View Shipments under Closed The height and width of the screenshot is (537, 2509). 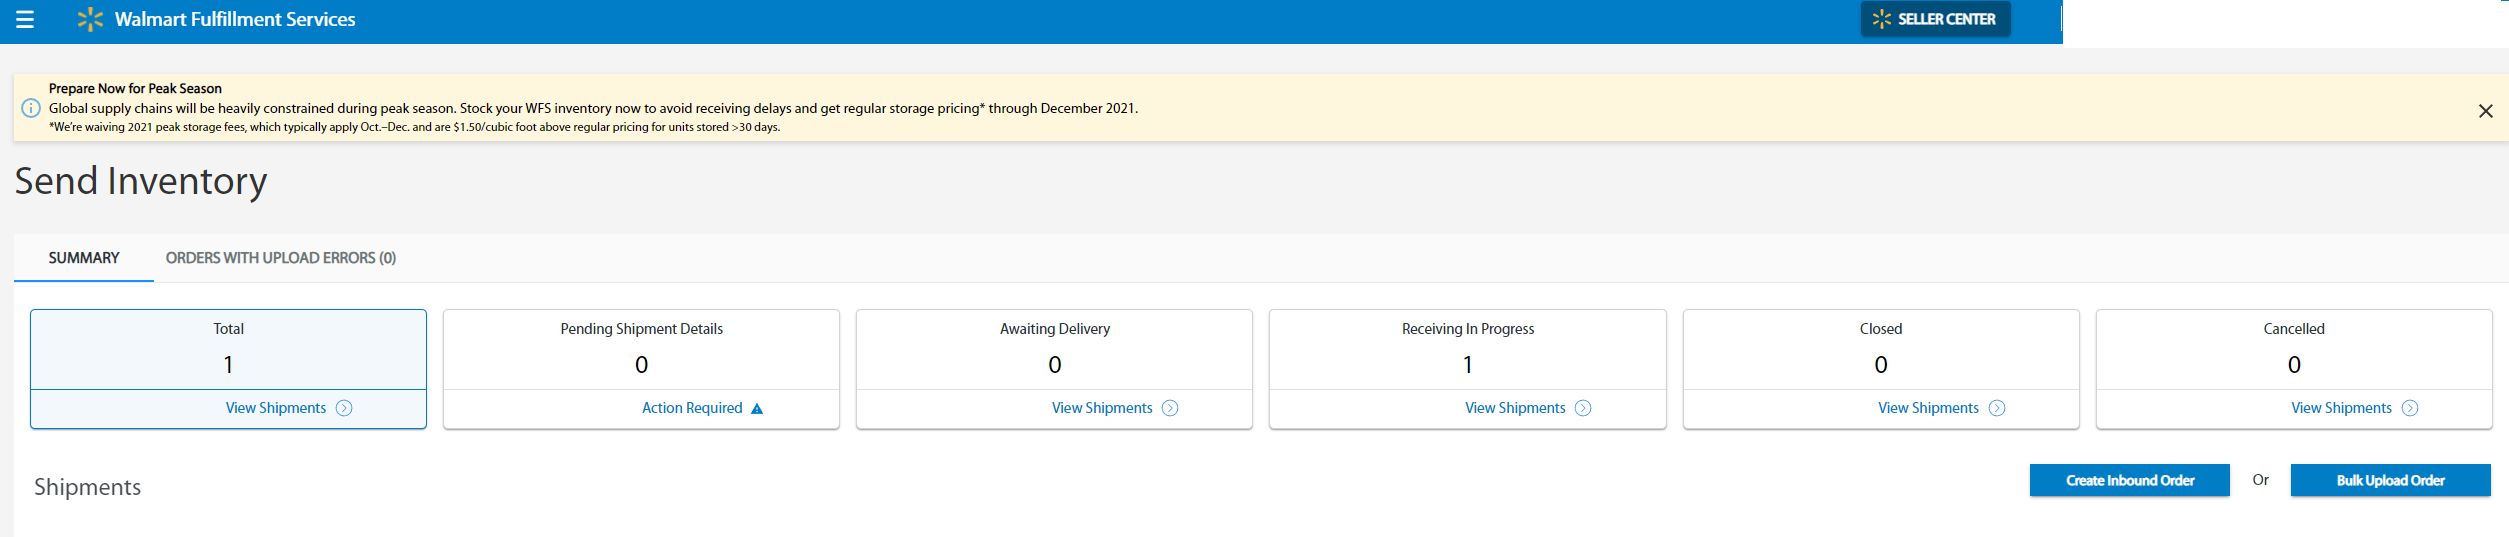[x=1928, y=408]
